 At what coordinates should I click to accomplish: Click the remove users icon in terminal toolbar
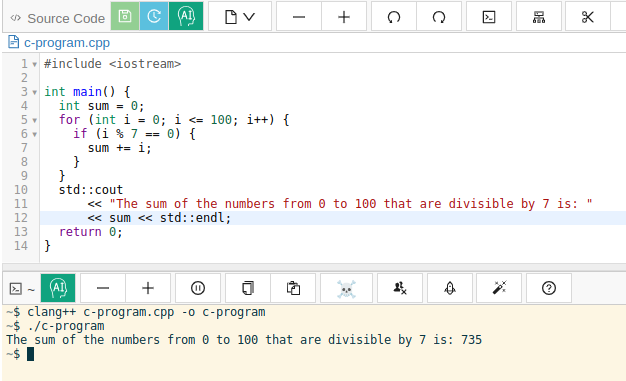pyautogui.click(x=400, y=288)
